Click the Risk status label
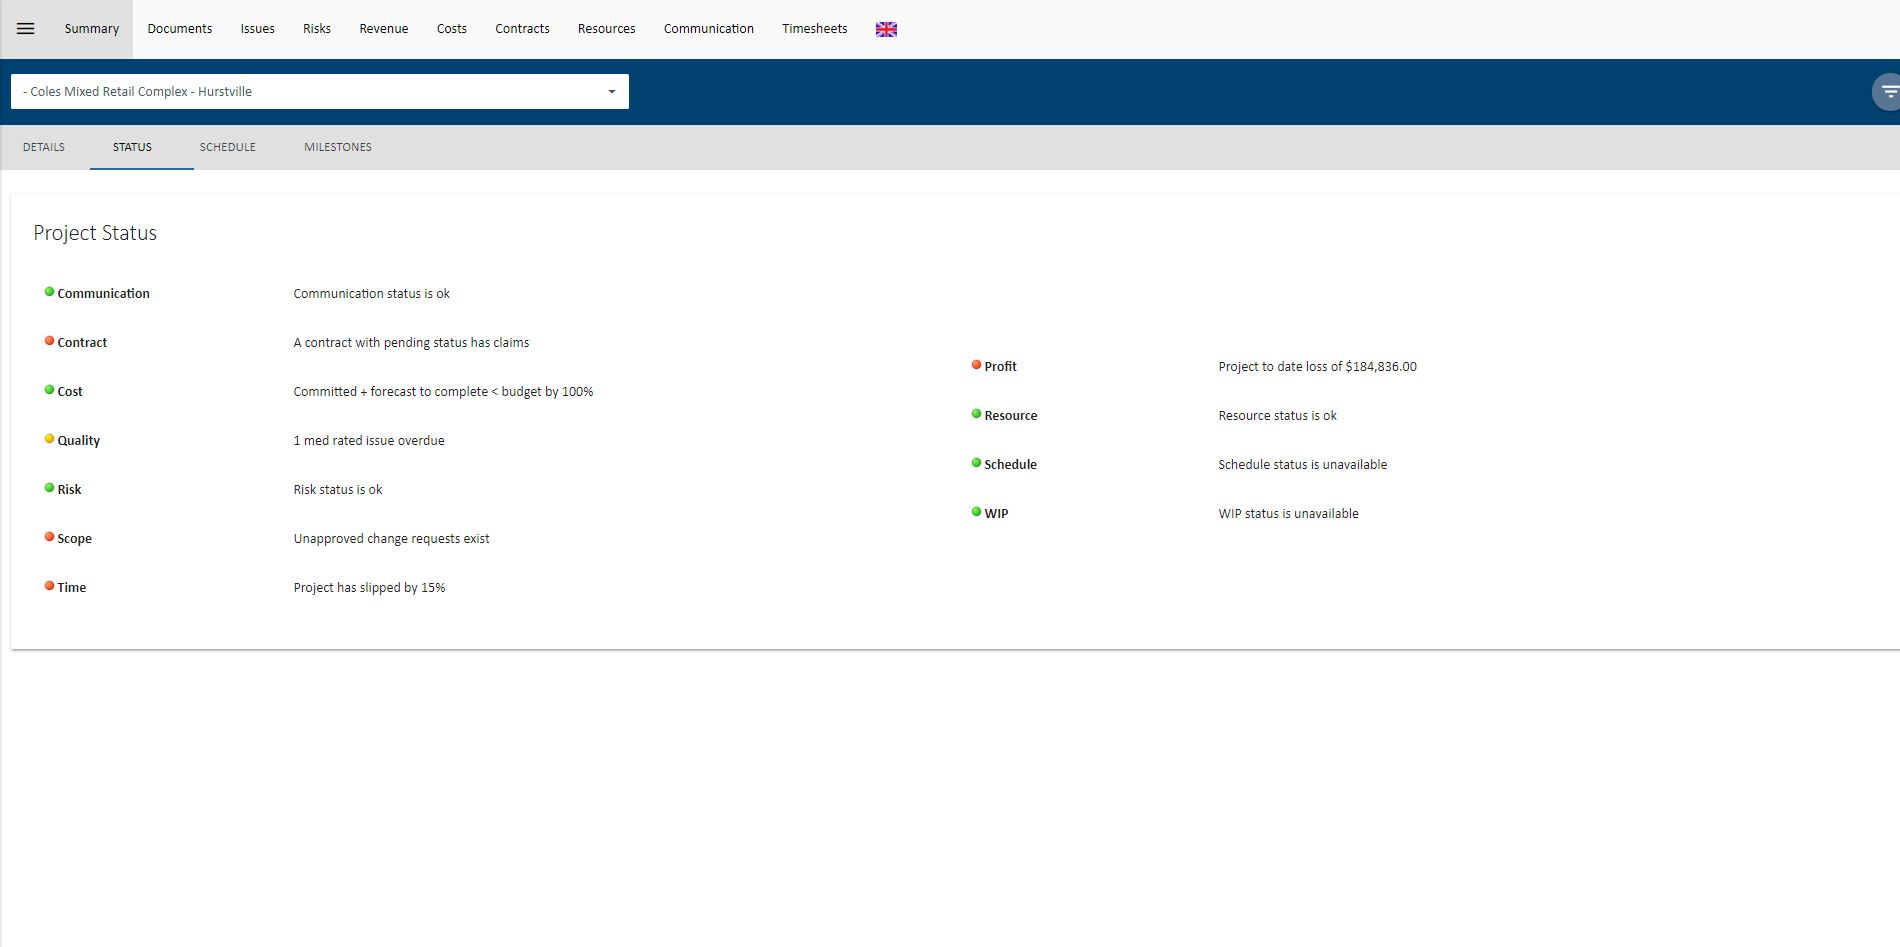 69,490
